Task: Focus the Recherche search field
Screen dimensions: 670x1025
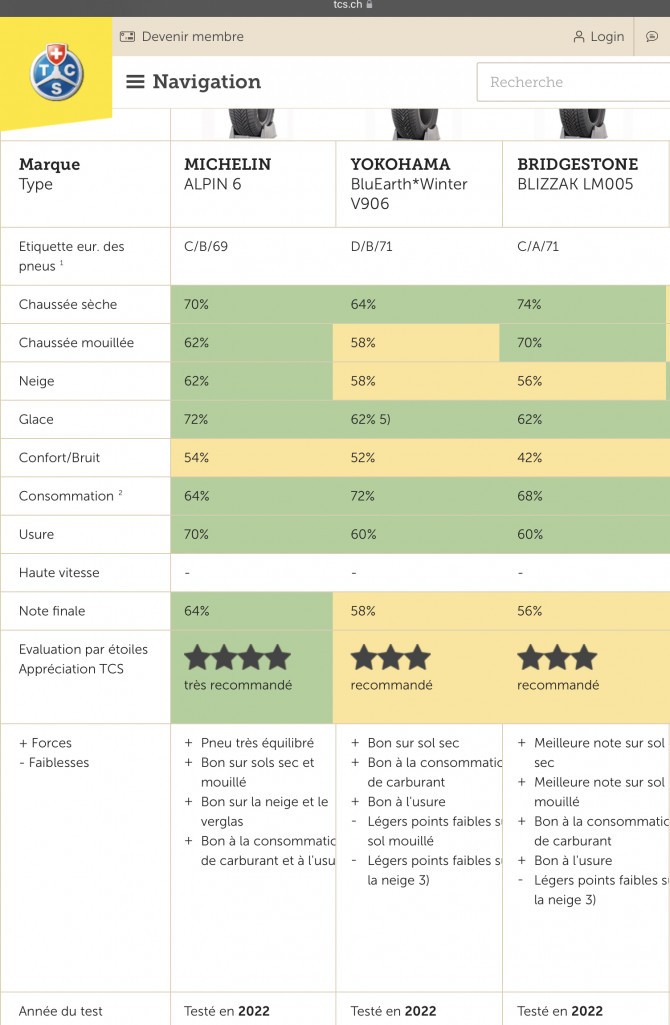Action: (x=573, y=82)
